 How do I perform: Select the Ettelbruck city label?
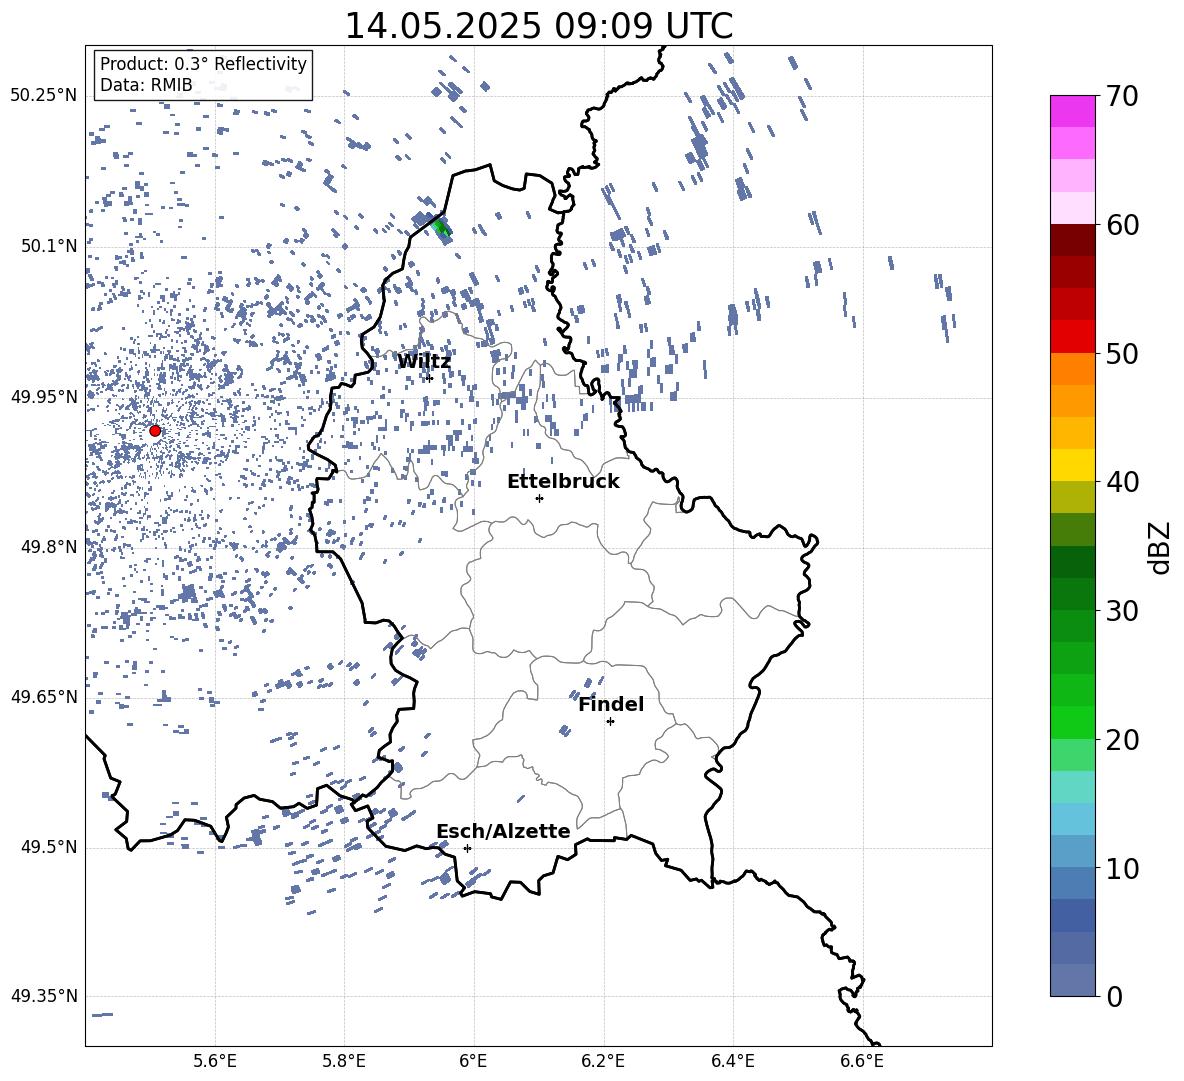coord(563,482)
